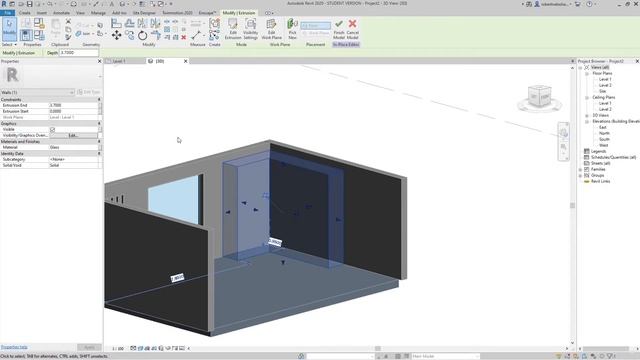Collapse the Constraints section
640x360 pixels.
pyautogui.click(x=99, y=100)
